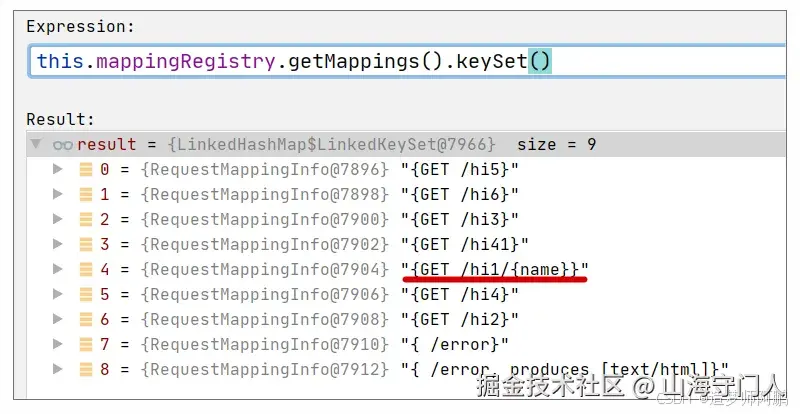Click the RequestMappingInfo@7910 type text
This screenshot has height=414, width=800.
coord(265,345)
